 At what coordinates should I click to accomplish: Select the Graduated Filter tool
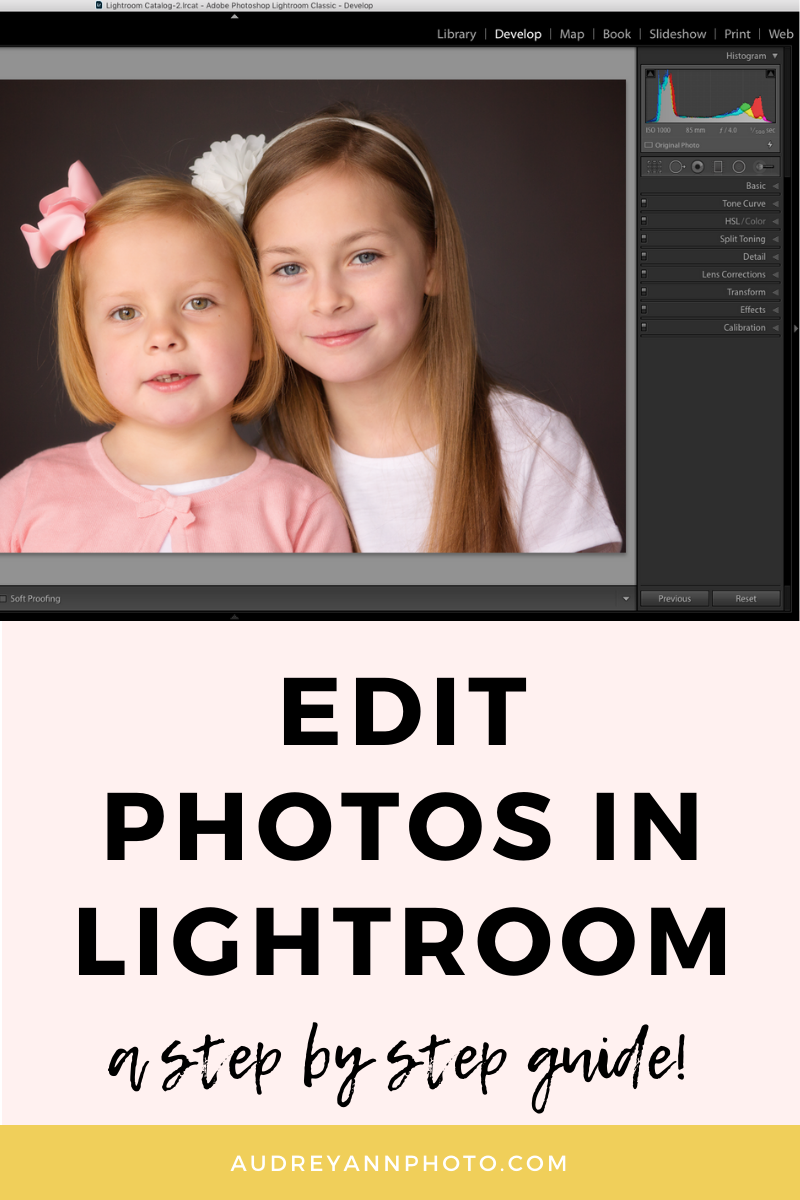718,167
